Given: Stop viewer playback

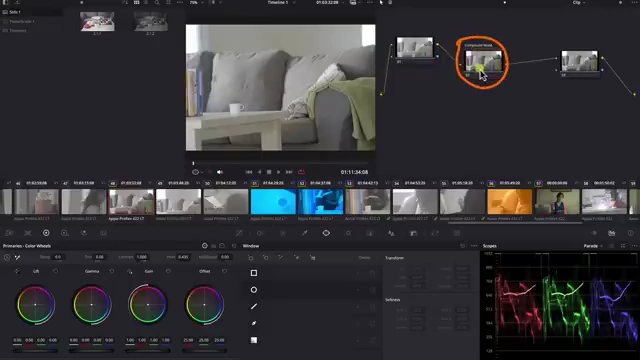Looking at the screenshot, I should 269,172.
